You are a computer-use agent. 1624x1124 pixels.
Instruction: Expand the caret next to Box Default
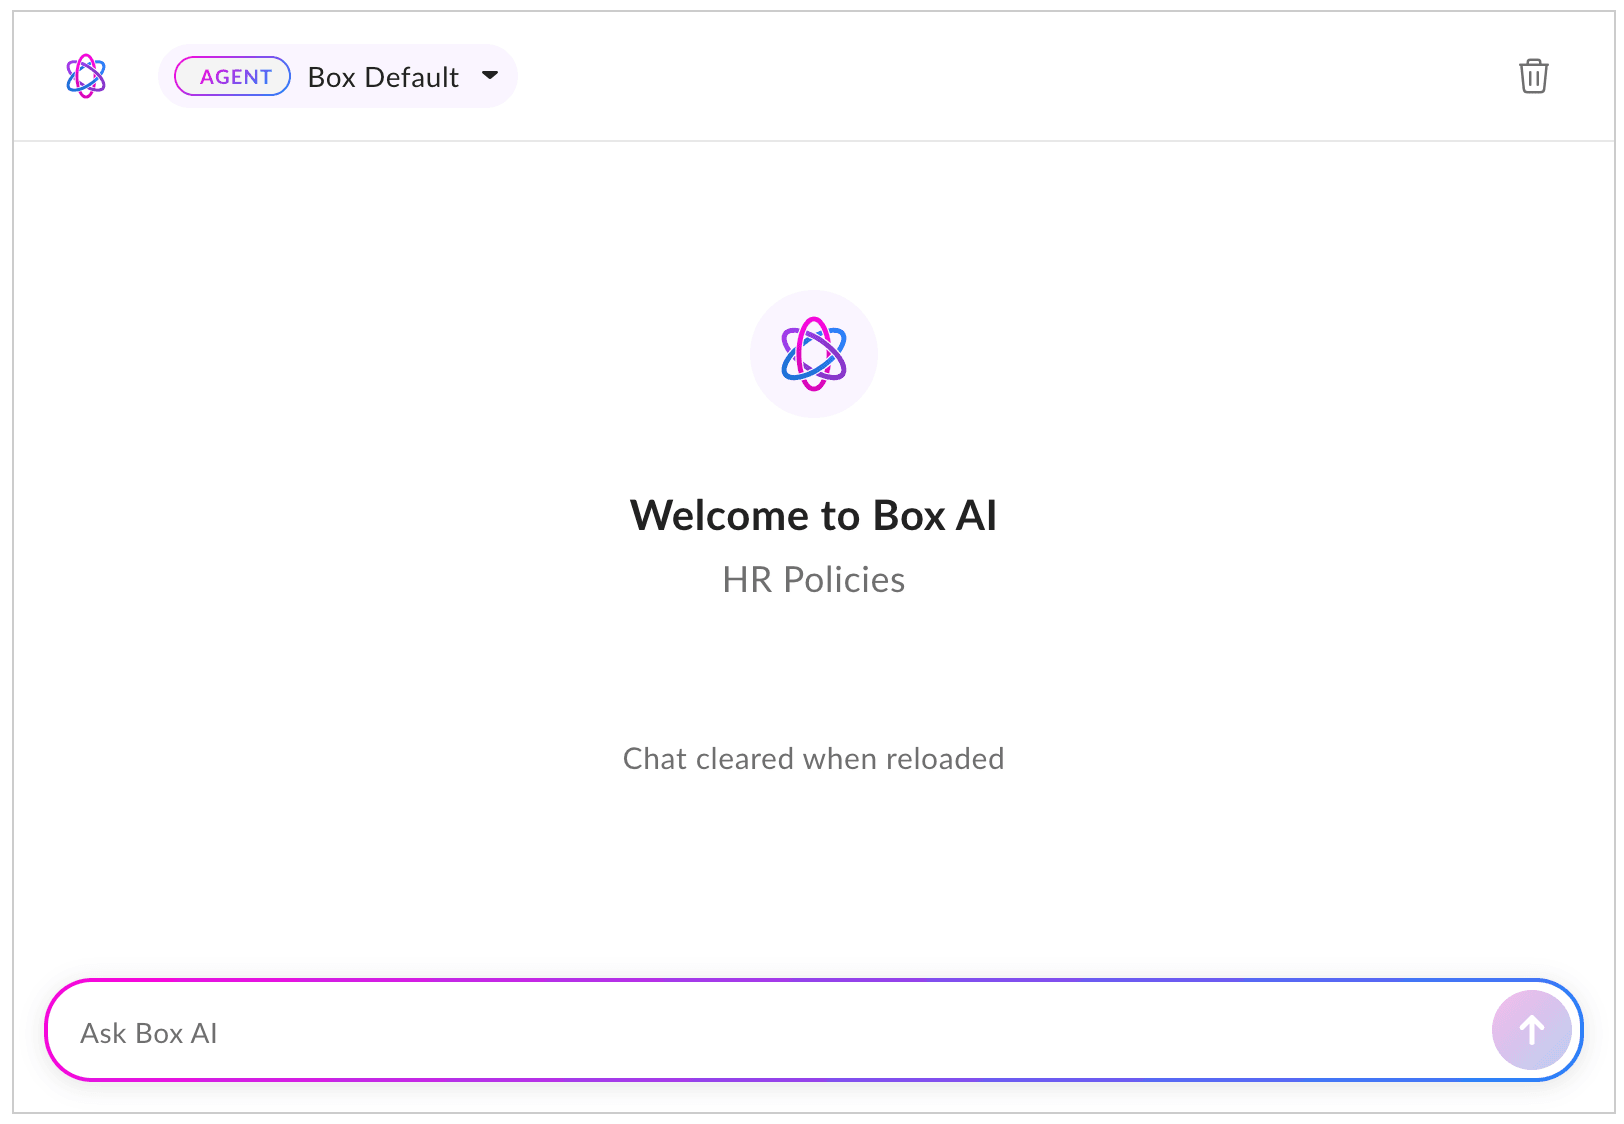pos(490,76)
